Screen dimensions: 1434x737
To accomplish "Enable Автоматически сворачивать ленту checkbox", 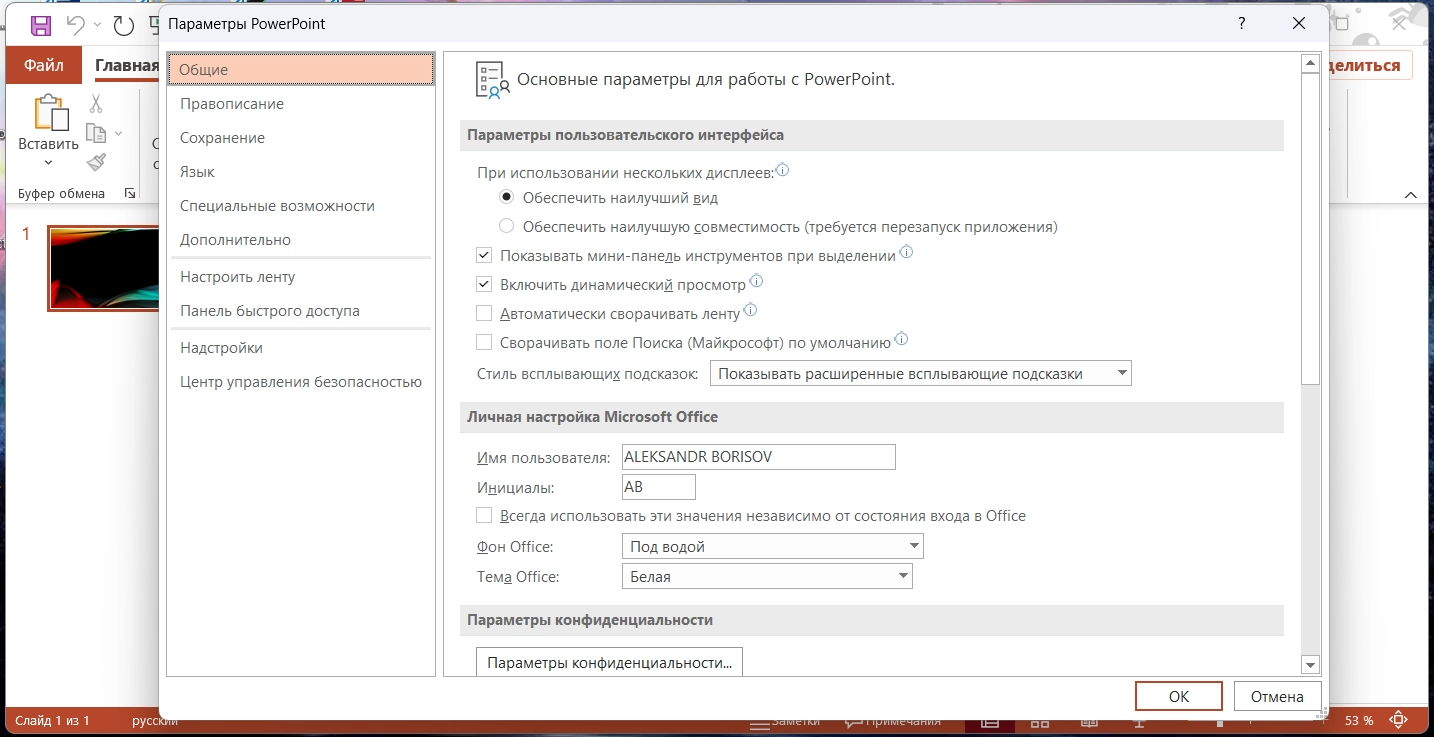I will point(484,314).
